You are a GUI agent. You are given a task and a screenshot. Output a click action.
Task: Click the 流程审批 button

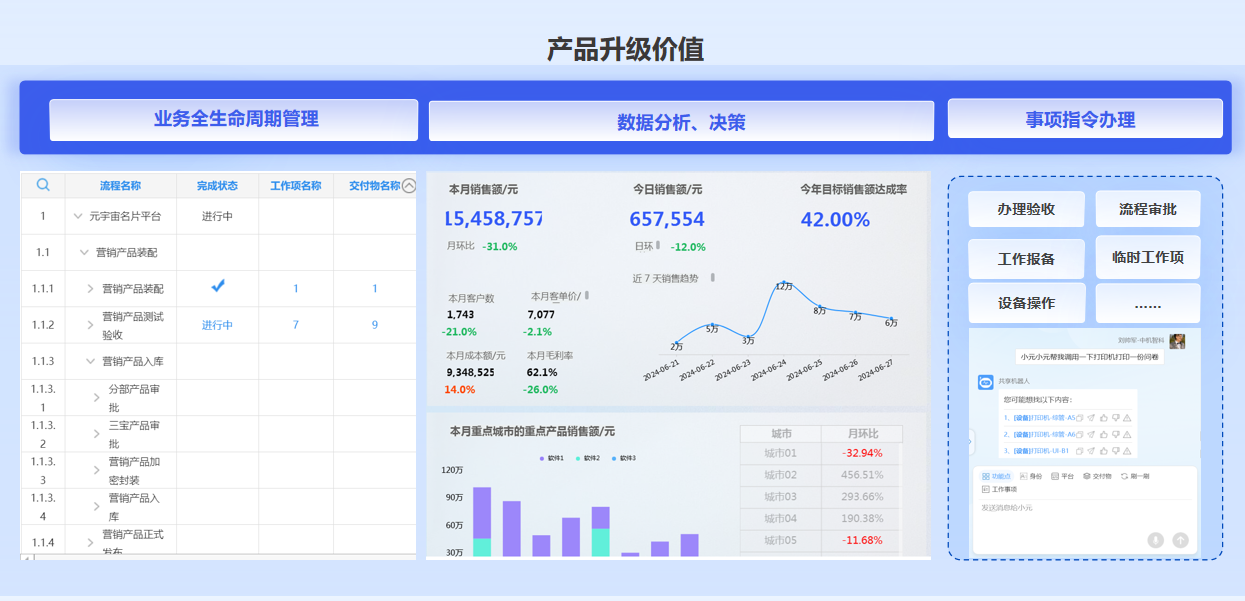tap(1147, 210)
